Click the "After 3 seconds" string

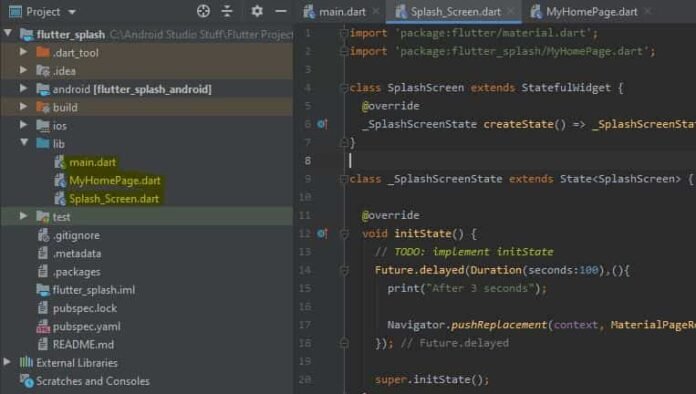(480, 288)
